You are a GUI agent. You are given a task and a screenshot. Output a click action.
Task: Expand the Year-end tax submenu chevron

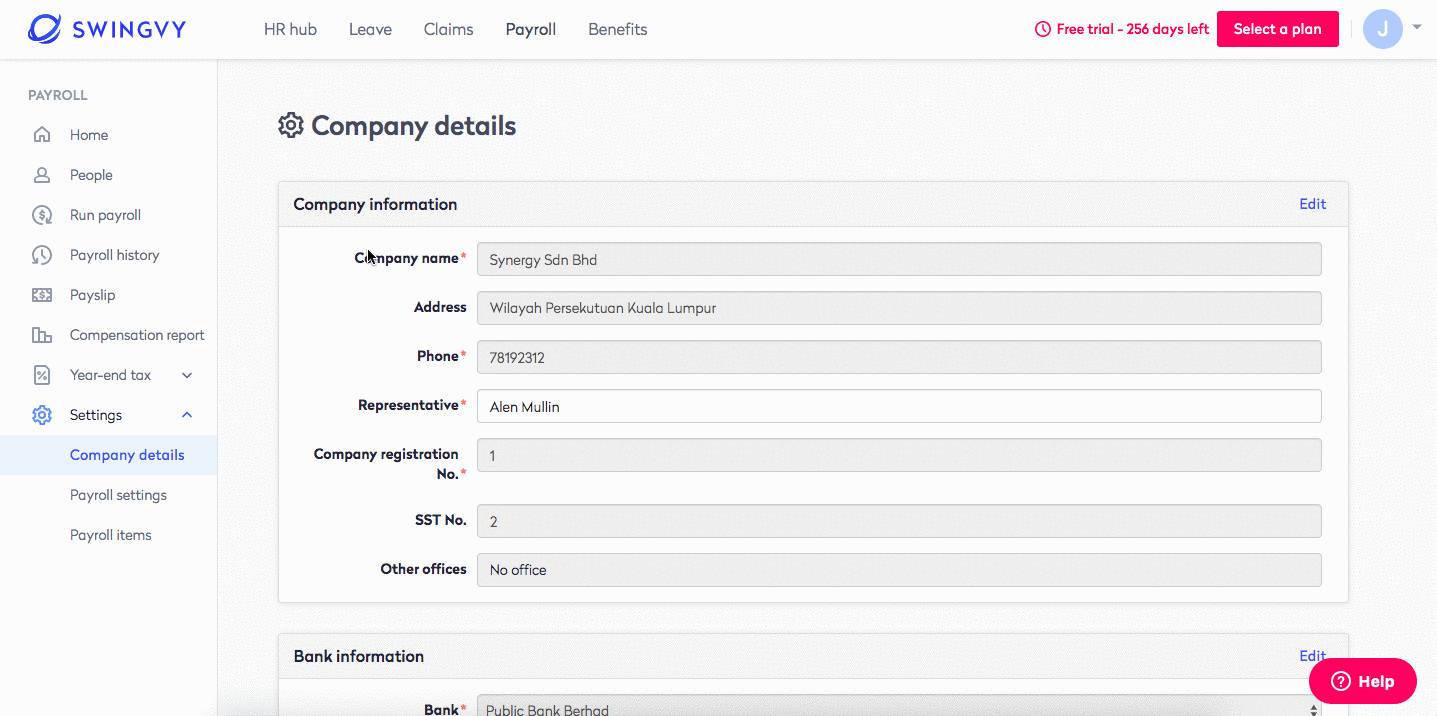[x=187, y=375]
